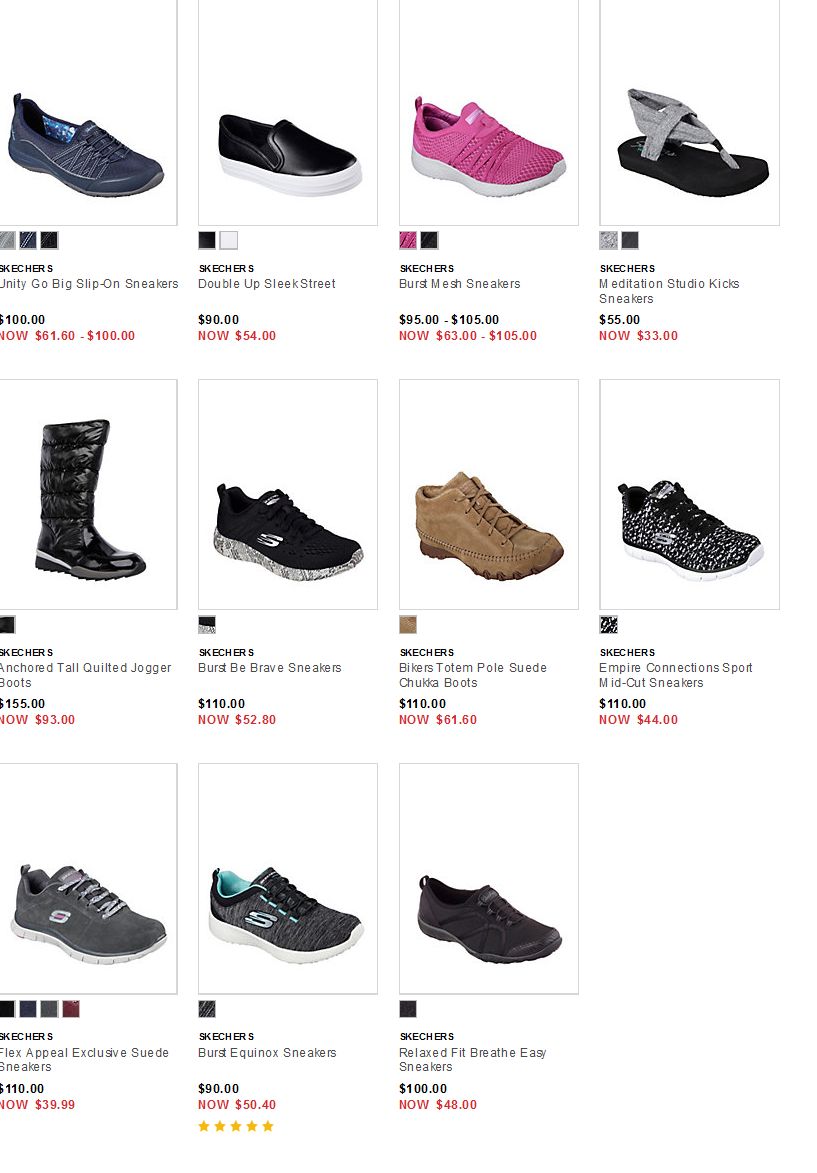Open Anchored Tall Quilted Jogger Boots image
The image size is (817, 1173).
pyautogui.click(x=88, y=494)
